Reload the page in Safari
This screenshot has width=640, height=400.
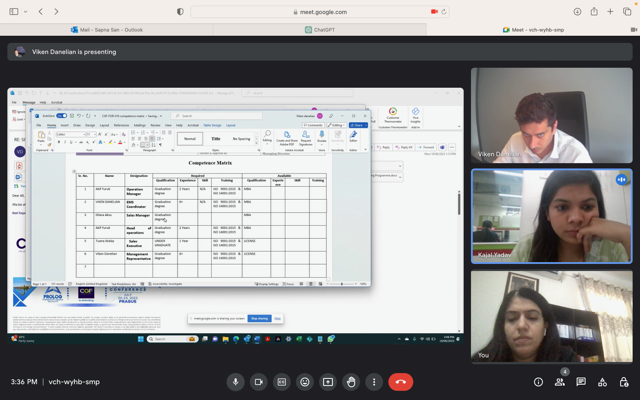pos(444,12)
